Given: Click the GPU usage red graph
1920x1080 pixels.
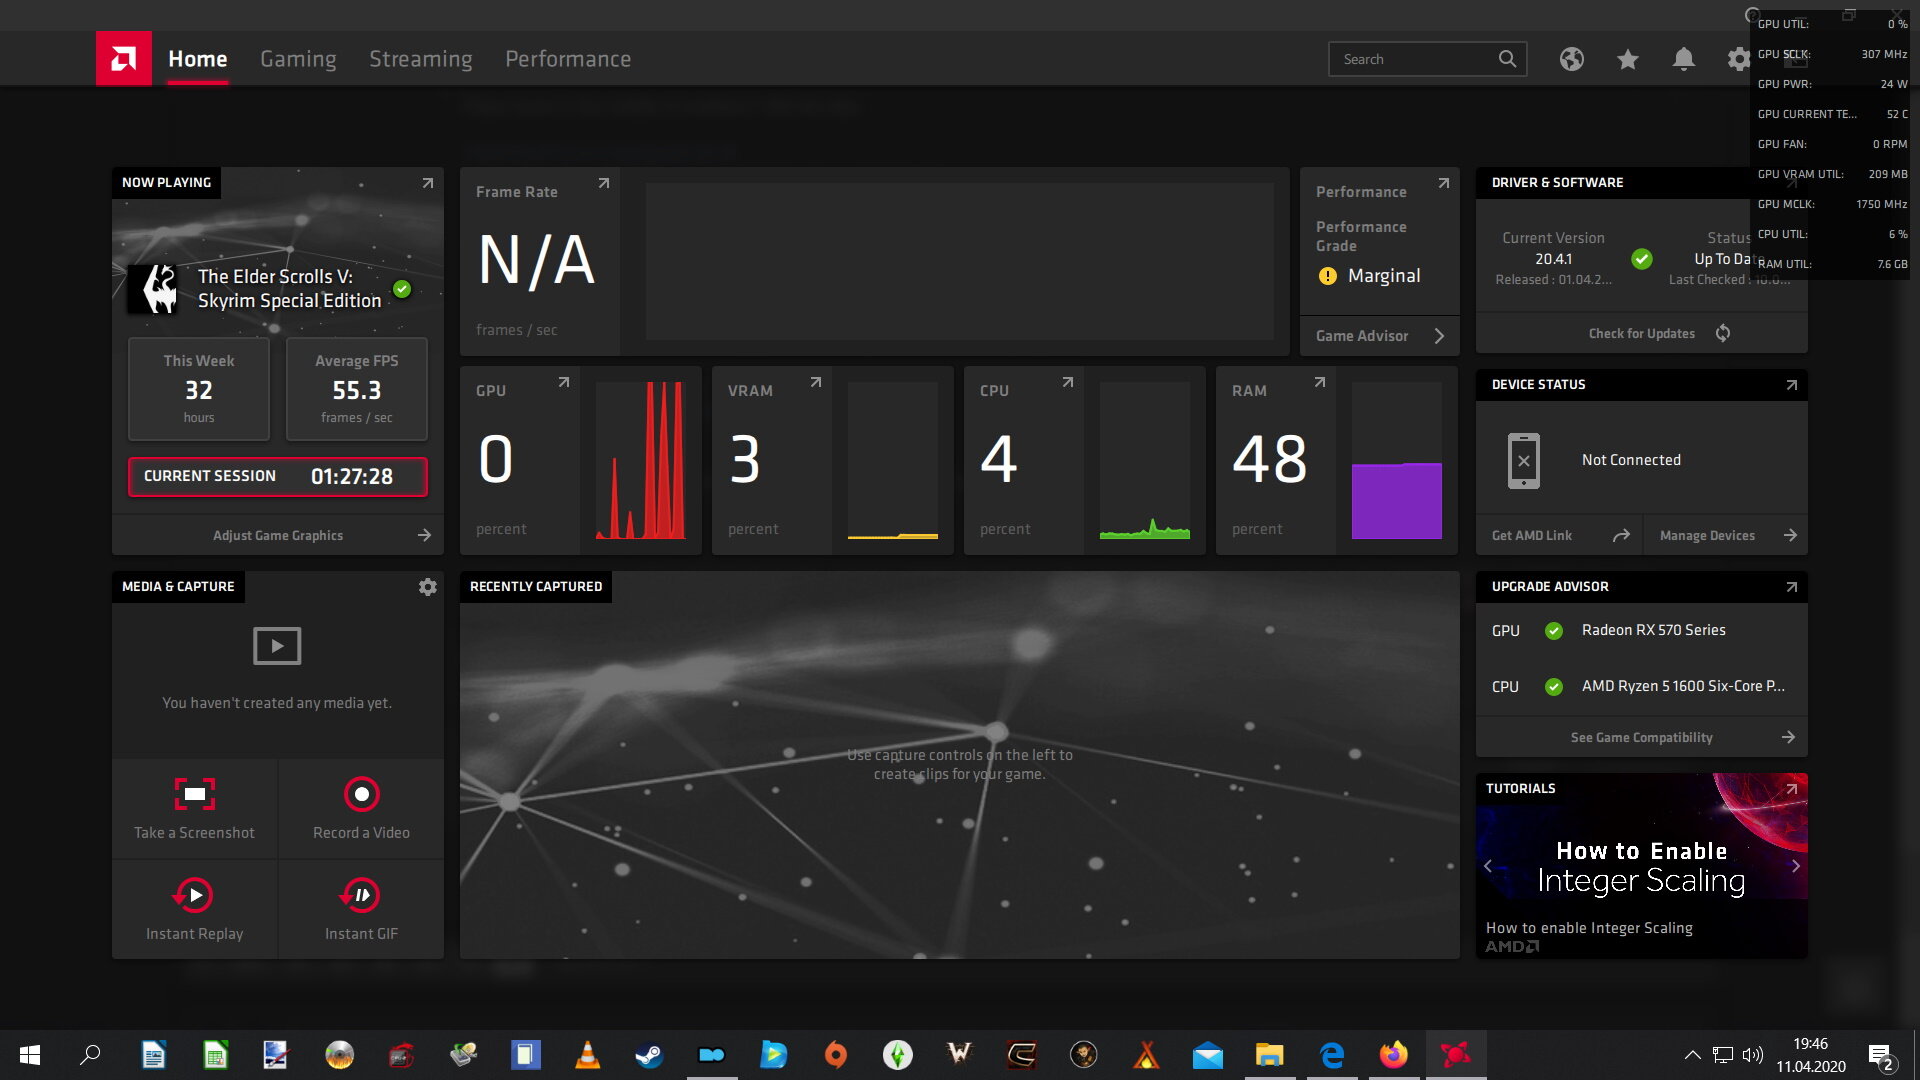Looking at the screenshot, I should click(641, 460).
